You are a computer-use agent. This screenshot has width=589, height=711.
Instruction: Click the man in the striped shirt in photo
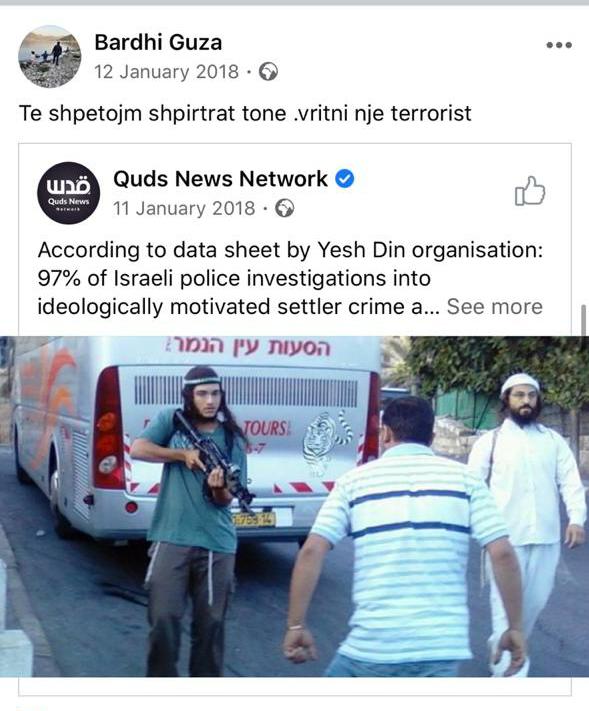click(404, 537)
